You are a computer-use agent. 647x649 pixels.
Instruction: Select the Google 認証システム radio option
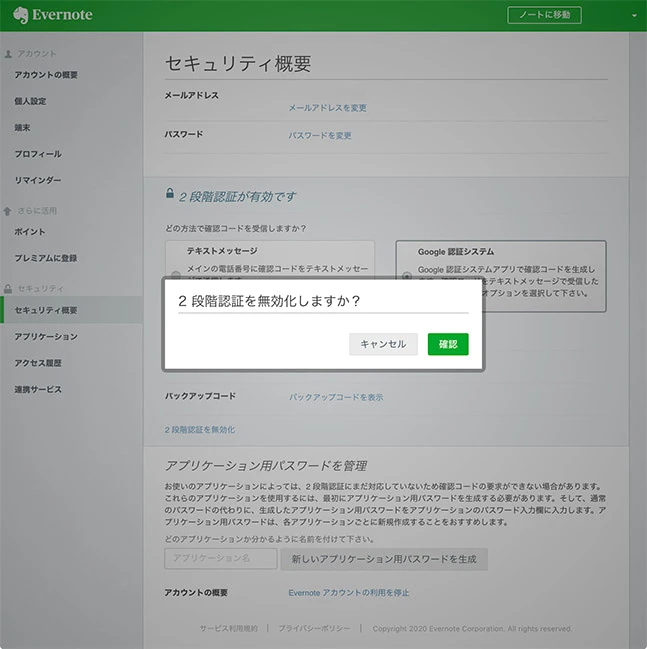[x=407, y=276]
